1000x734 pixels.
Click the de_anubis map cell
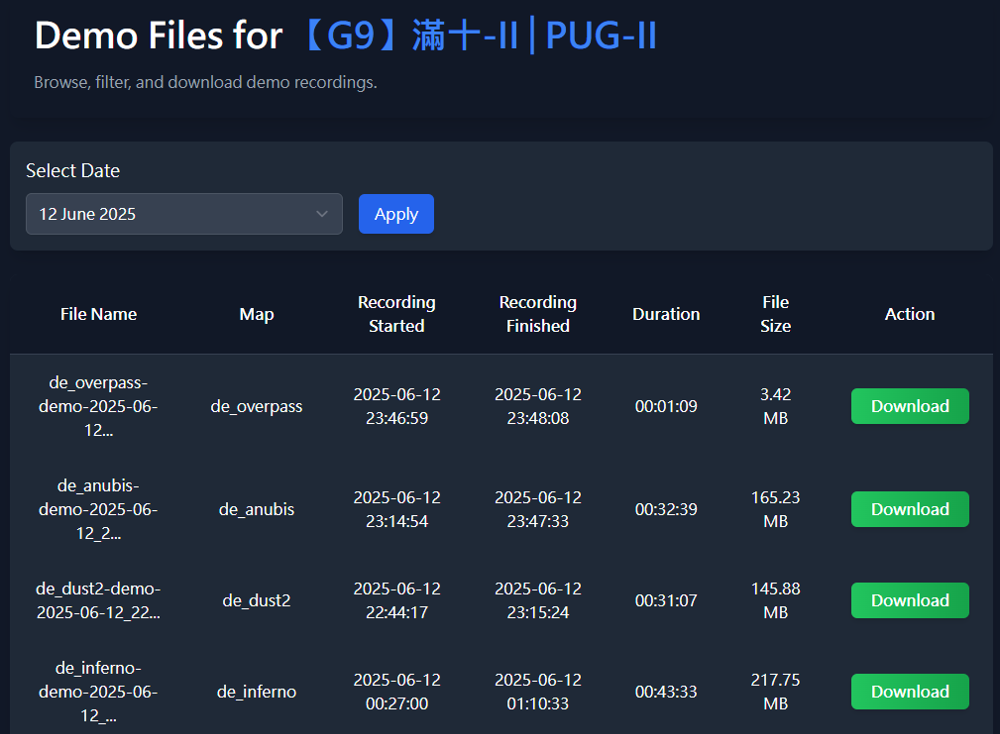[x=256, y=509]
